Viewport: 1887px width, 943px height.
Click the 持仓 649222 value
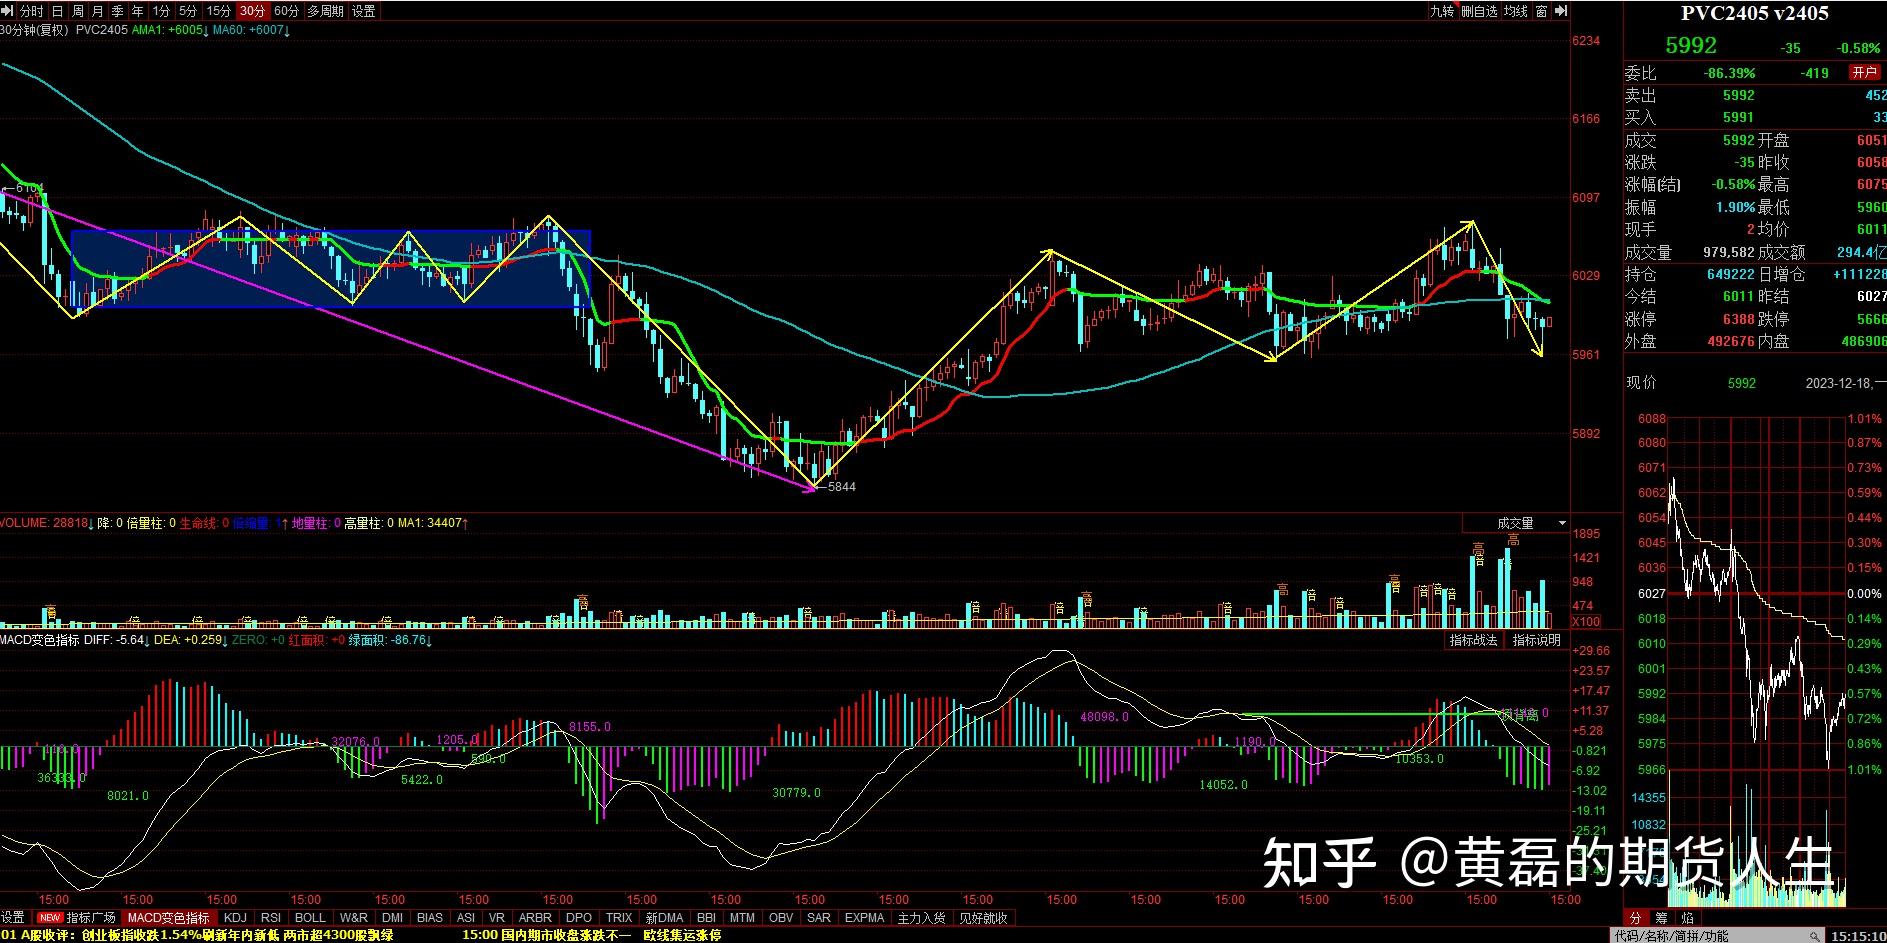[x=1731, y=274]
